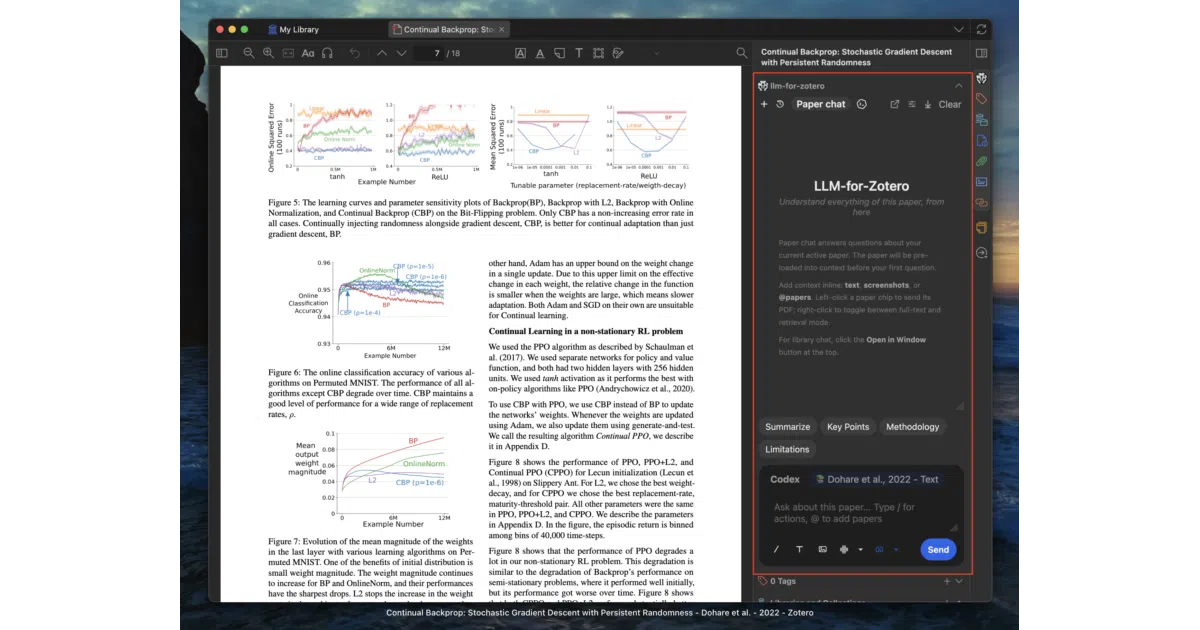Screen dimensions: 1200x630
Task: Click the page number field showing 7
Action: (429, 53)
